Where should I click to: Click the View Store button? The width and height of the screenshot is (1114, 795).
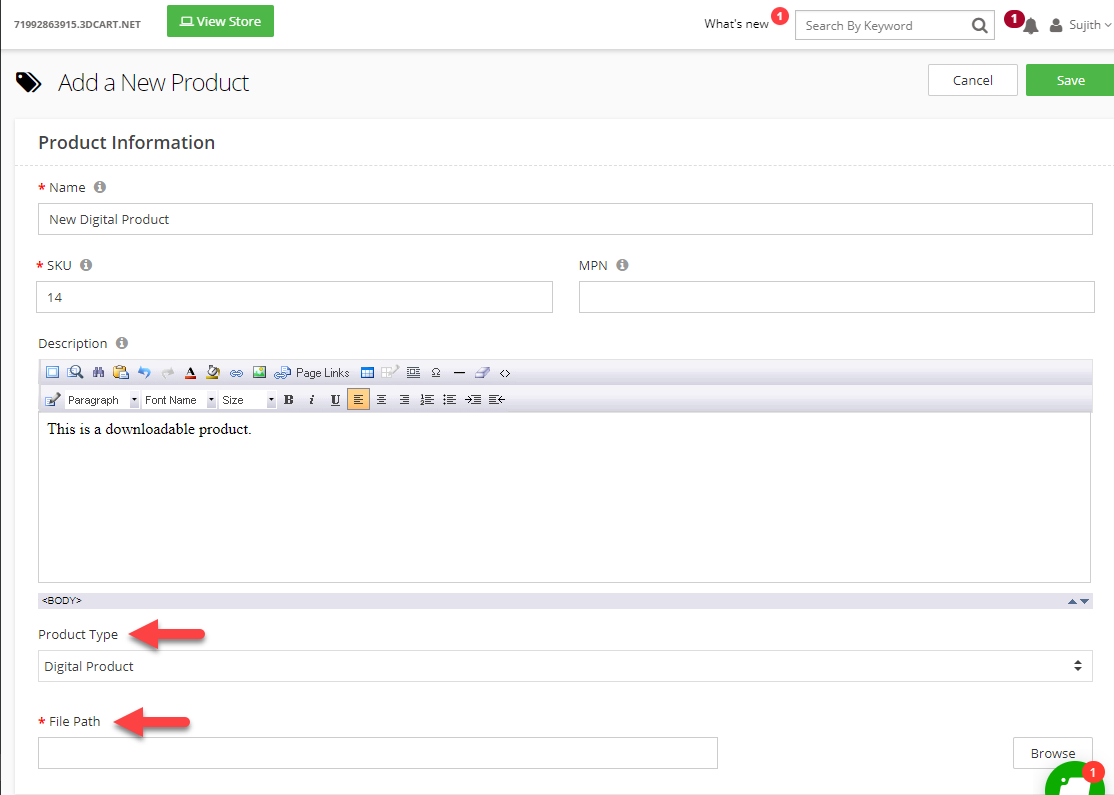pos(220,21)
